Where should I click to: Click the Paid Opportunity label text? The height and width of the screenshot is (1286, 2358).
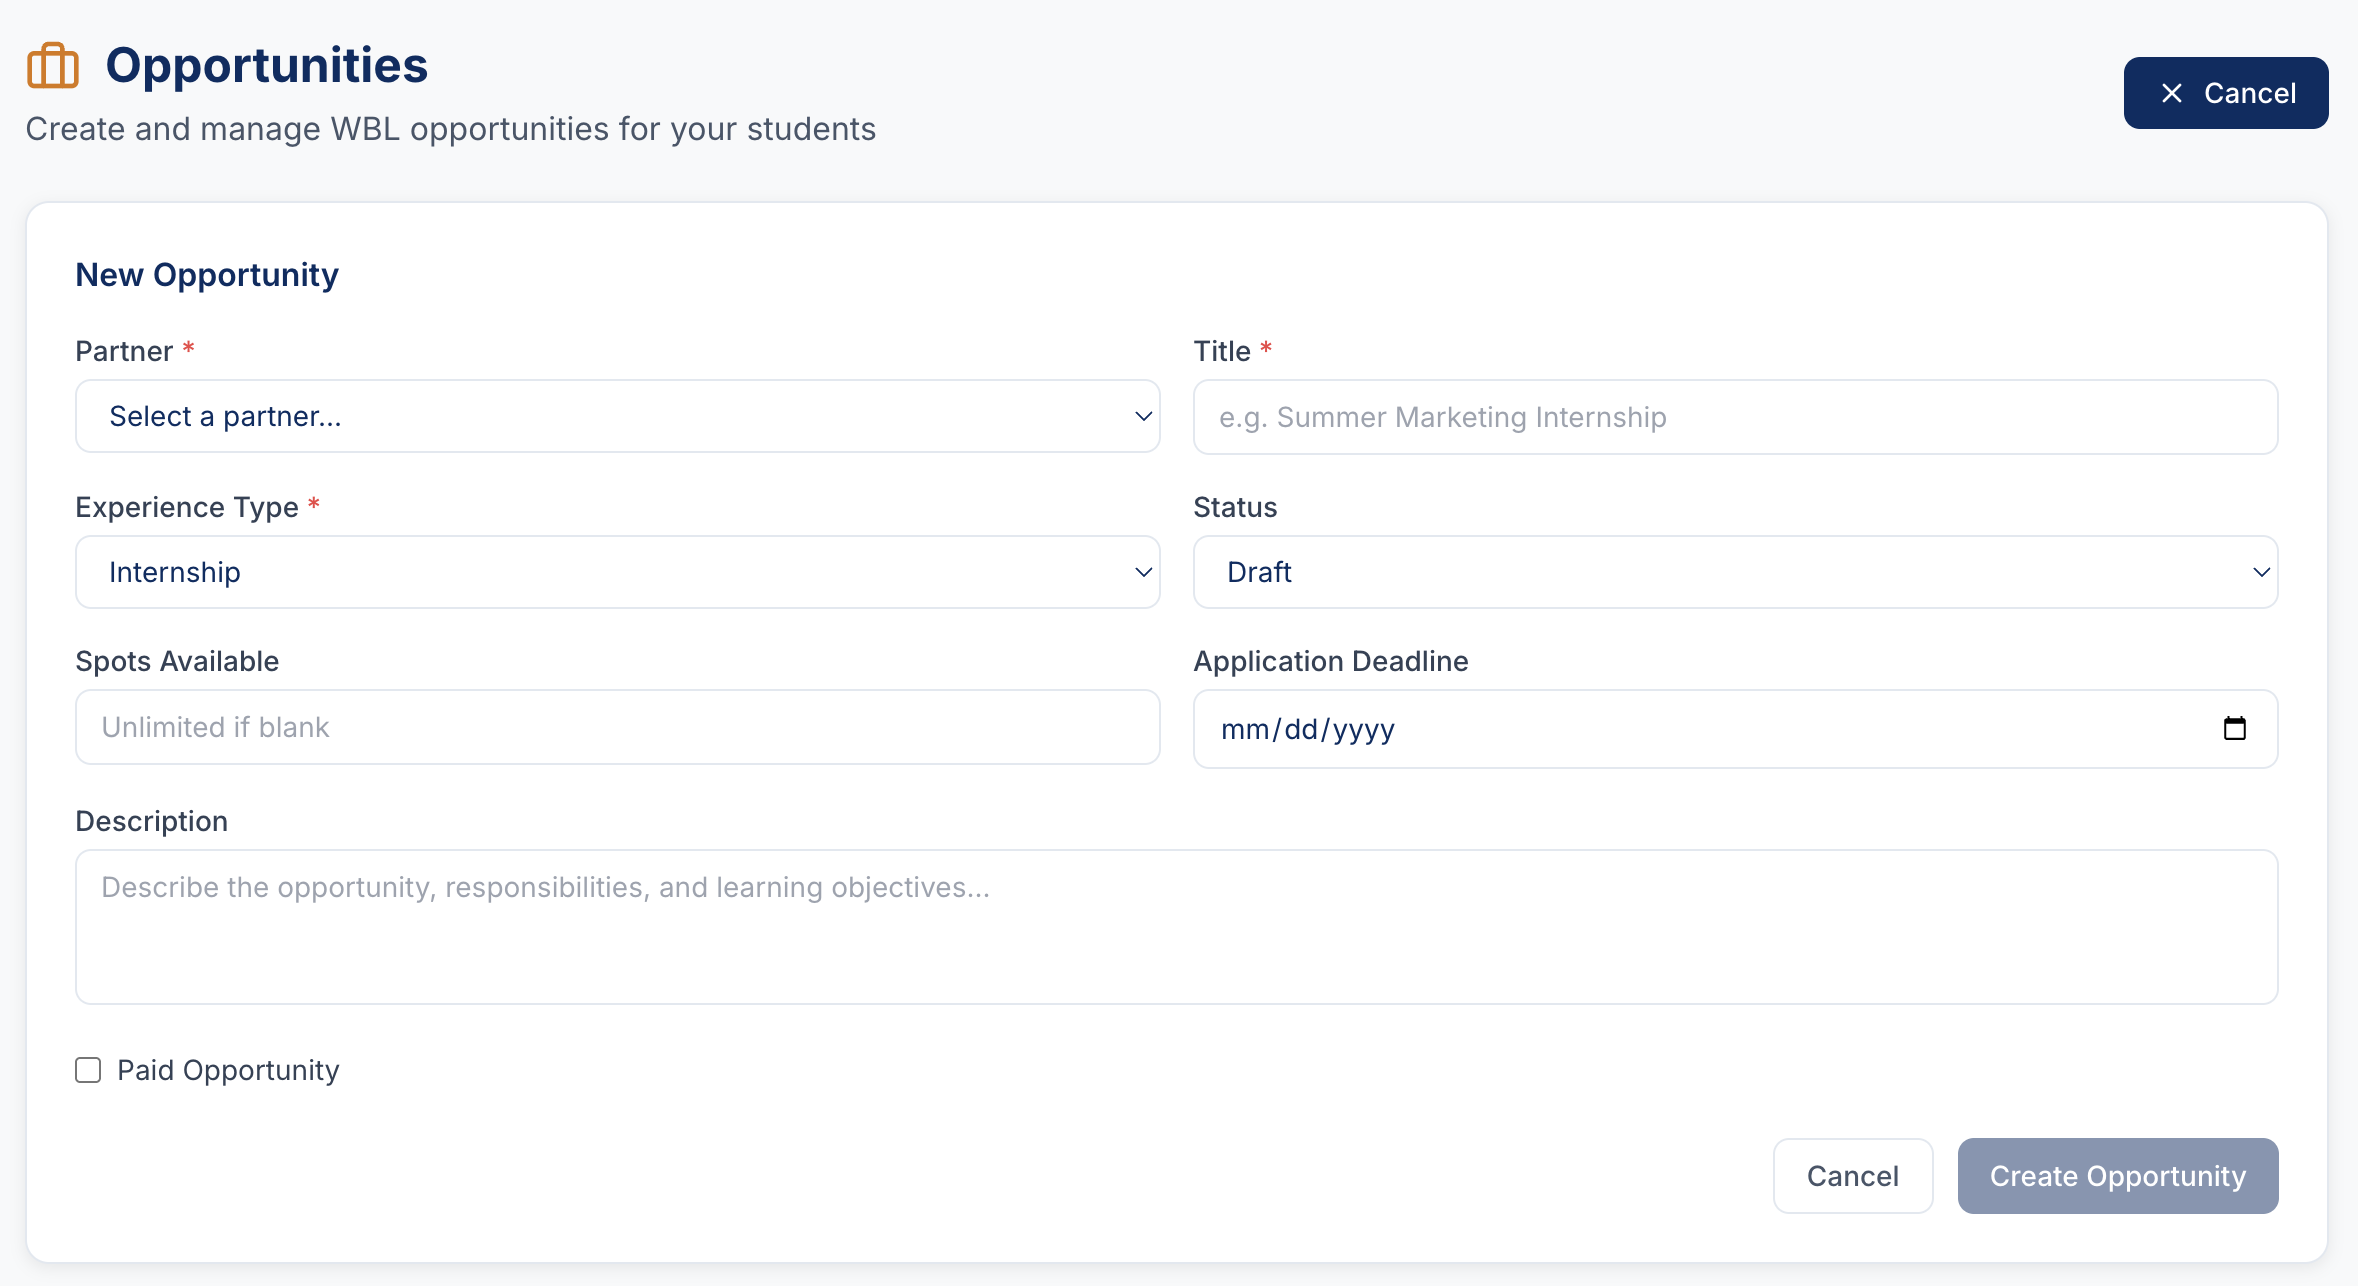(228, 1070)
